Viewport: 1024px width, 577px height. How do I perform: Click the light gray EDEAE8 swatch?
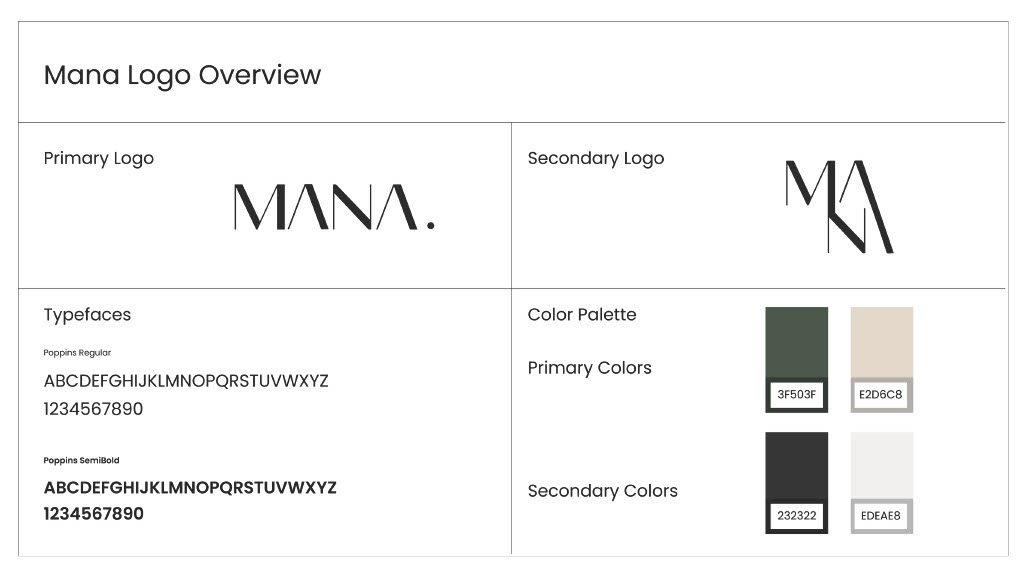point(881,466)
